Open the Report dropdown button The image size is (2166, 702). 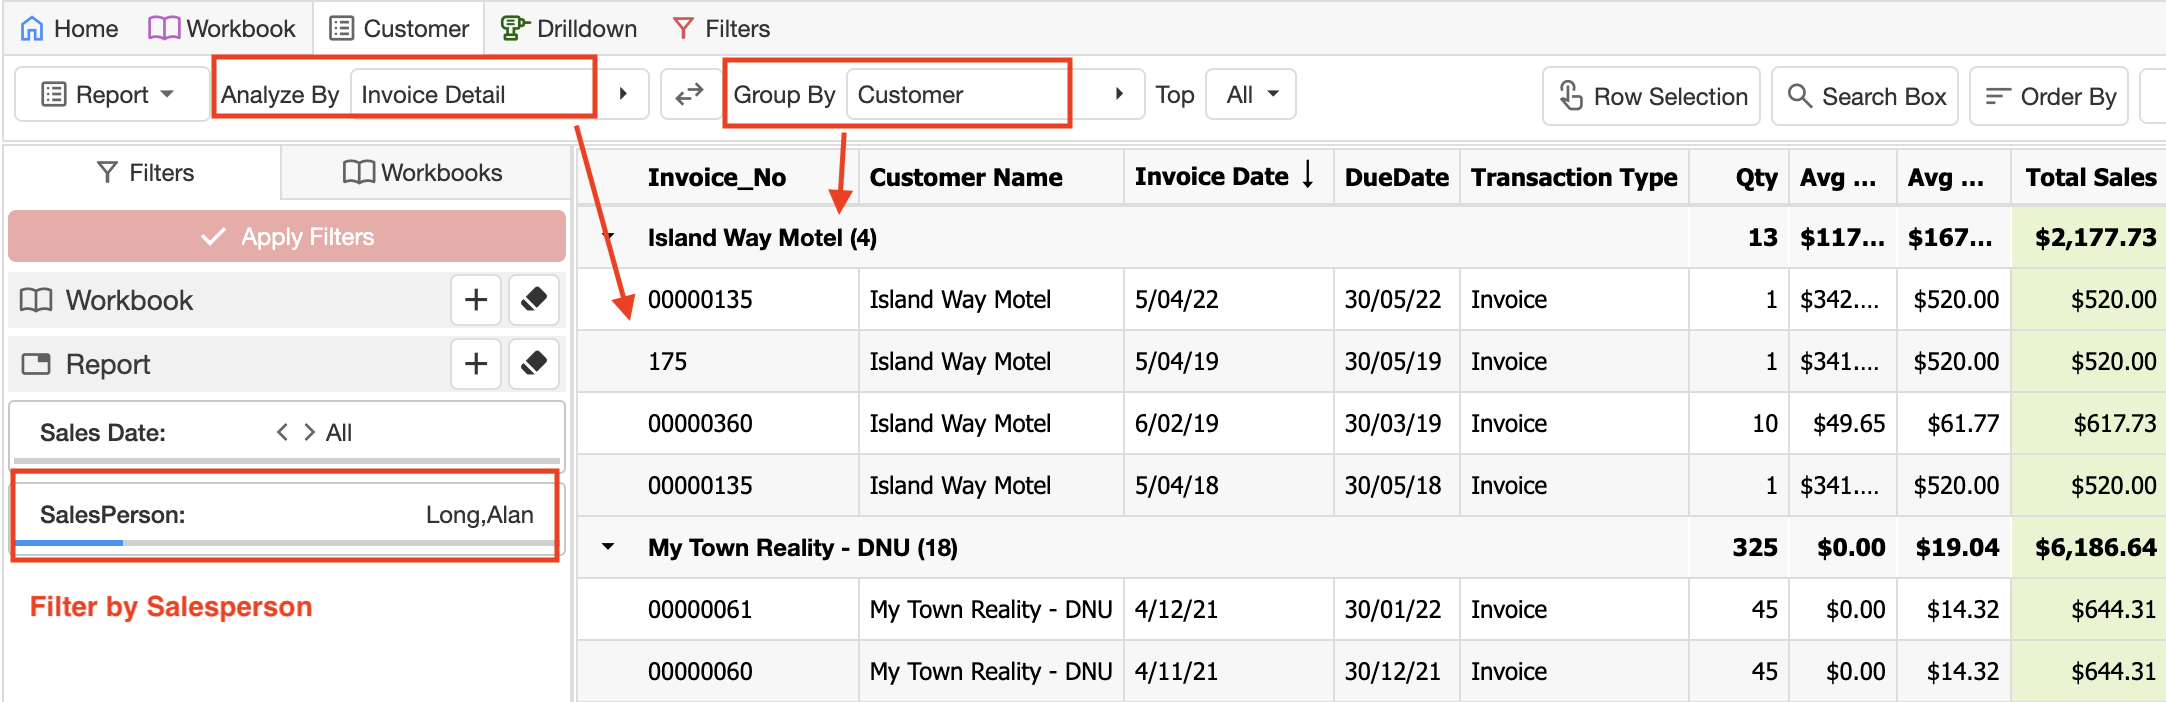pyautogui.click(x=111, y=94)
